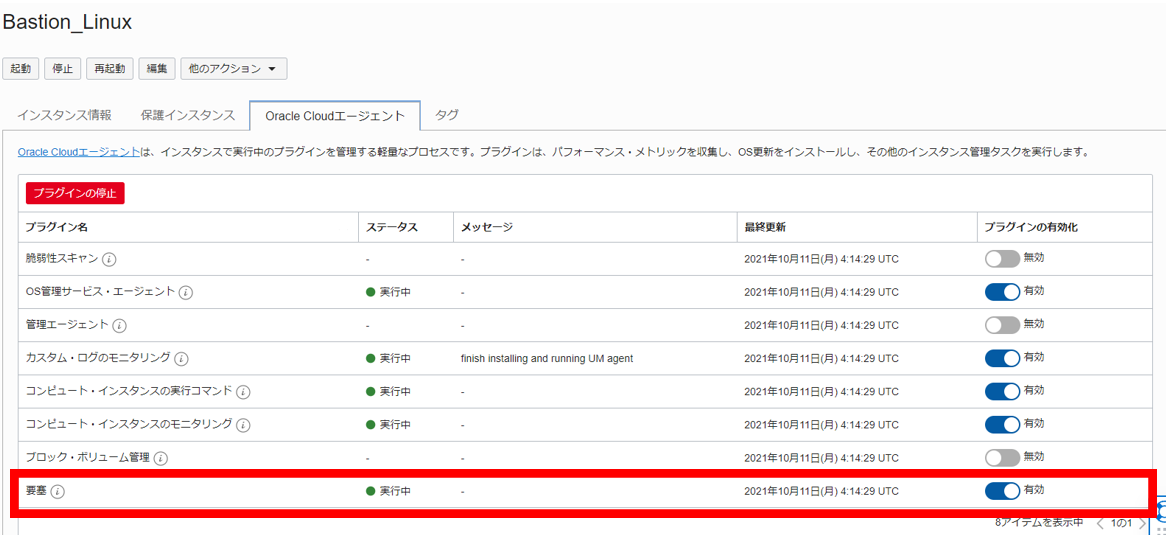Select the コンピュート・インスタンスのモニタリング plugin name
1166x535 pixels.
(129, 424)
